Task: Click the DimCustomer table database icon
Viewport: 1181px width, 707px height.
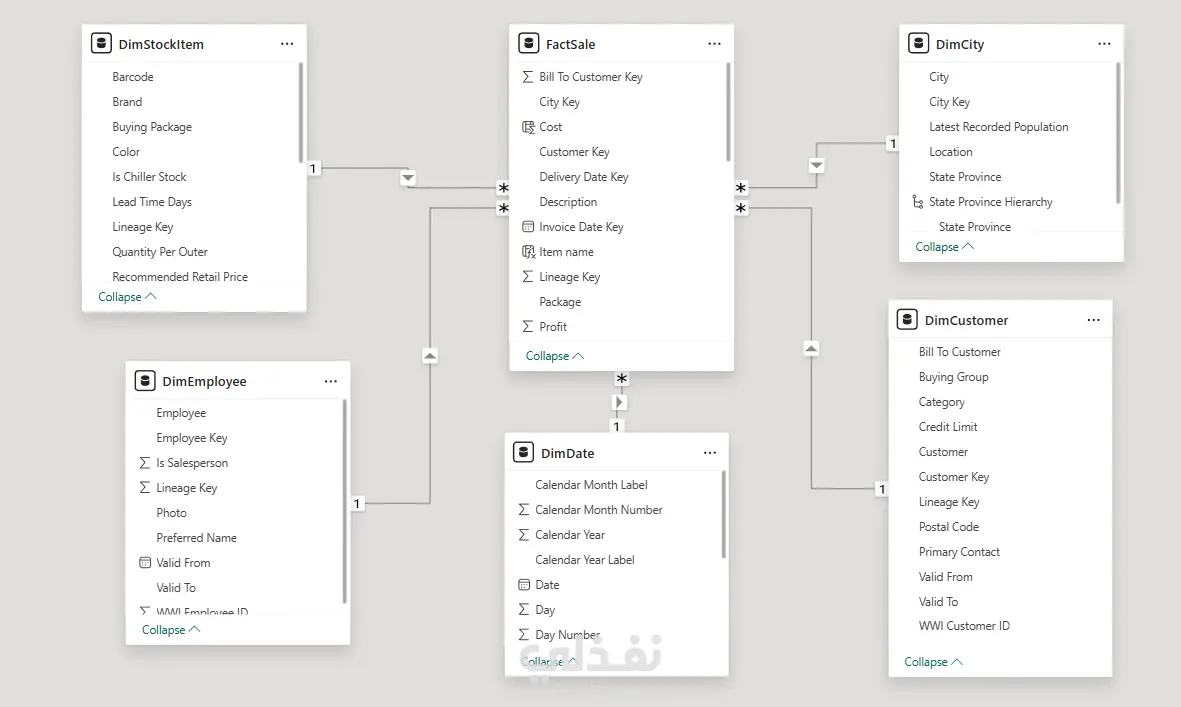Action: click(x=908, y=319)
